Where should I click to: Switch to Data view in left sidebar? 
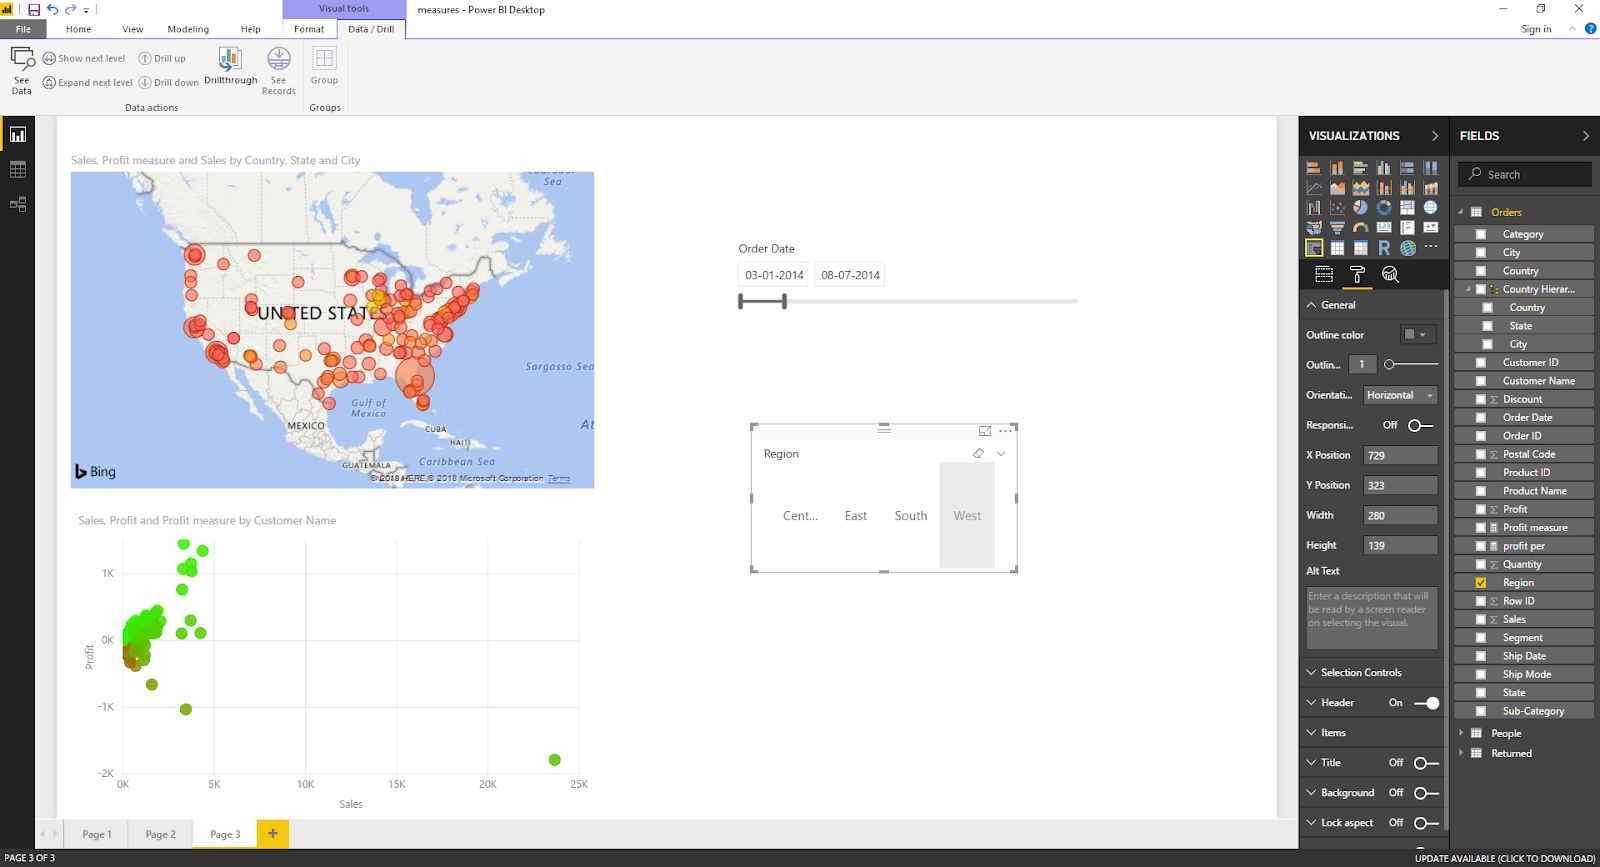(x=18, y=170)
